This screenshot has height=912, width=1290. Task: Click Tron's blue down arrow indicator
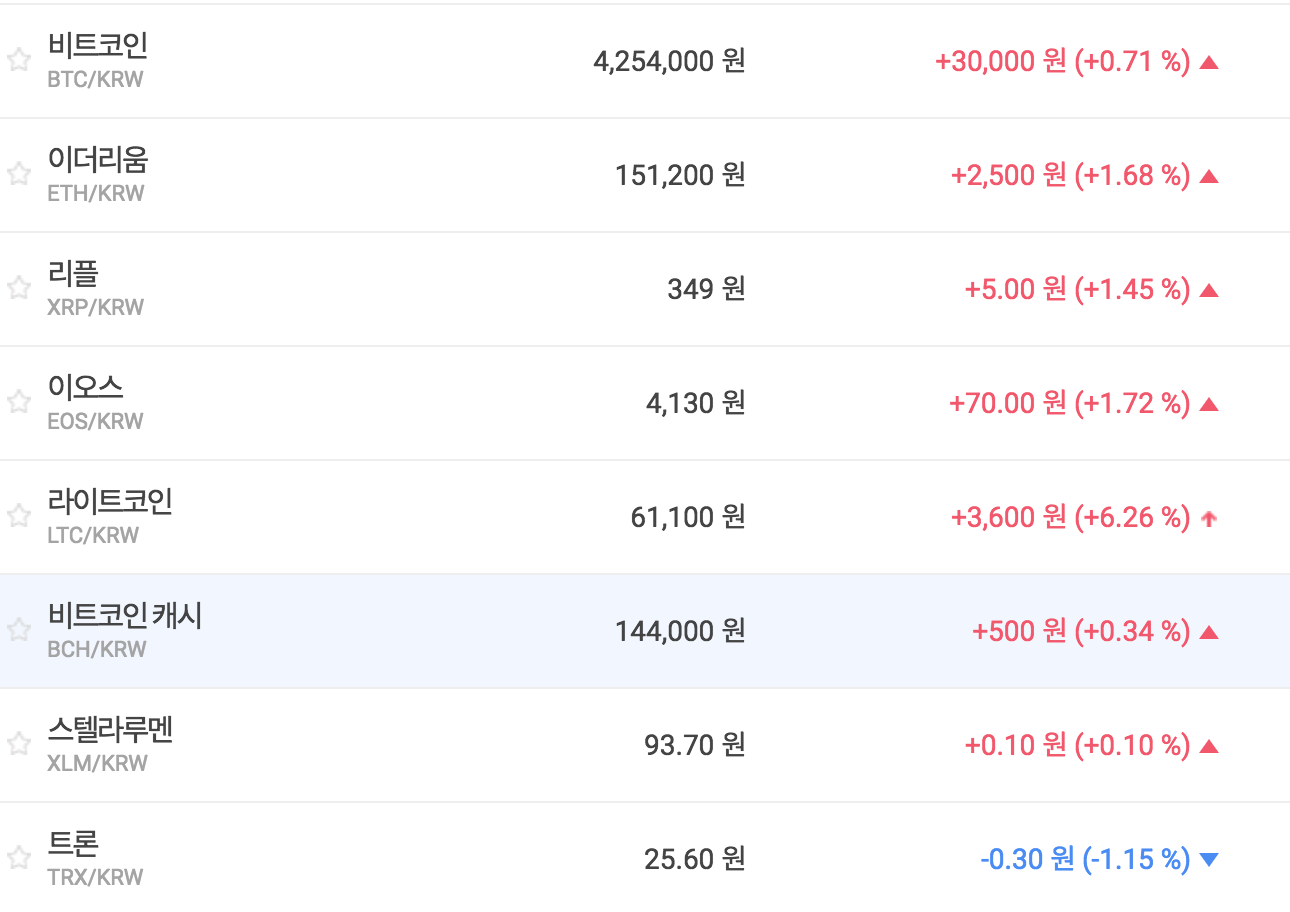point(1208,860)
